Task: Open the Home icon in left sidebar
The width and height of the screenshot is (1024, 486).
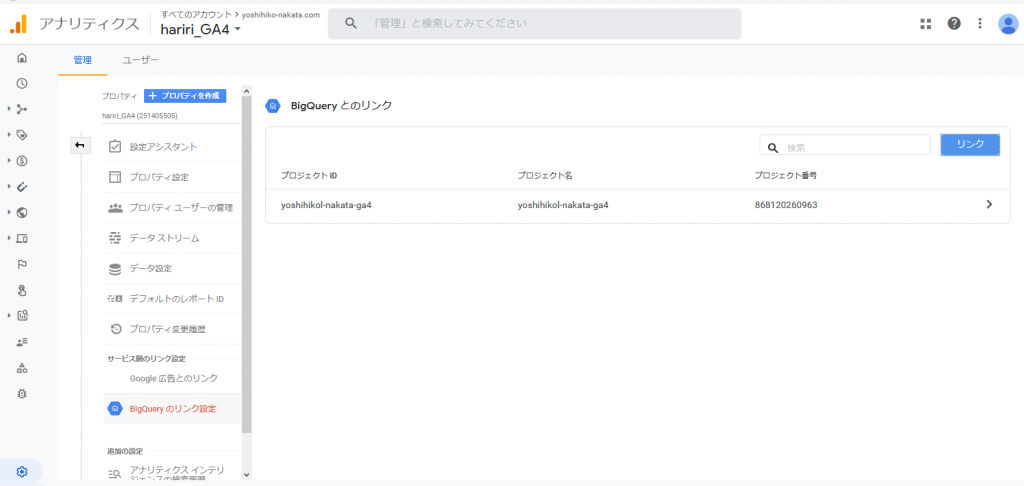Action: click(x=22, y=57)
